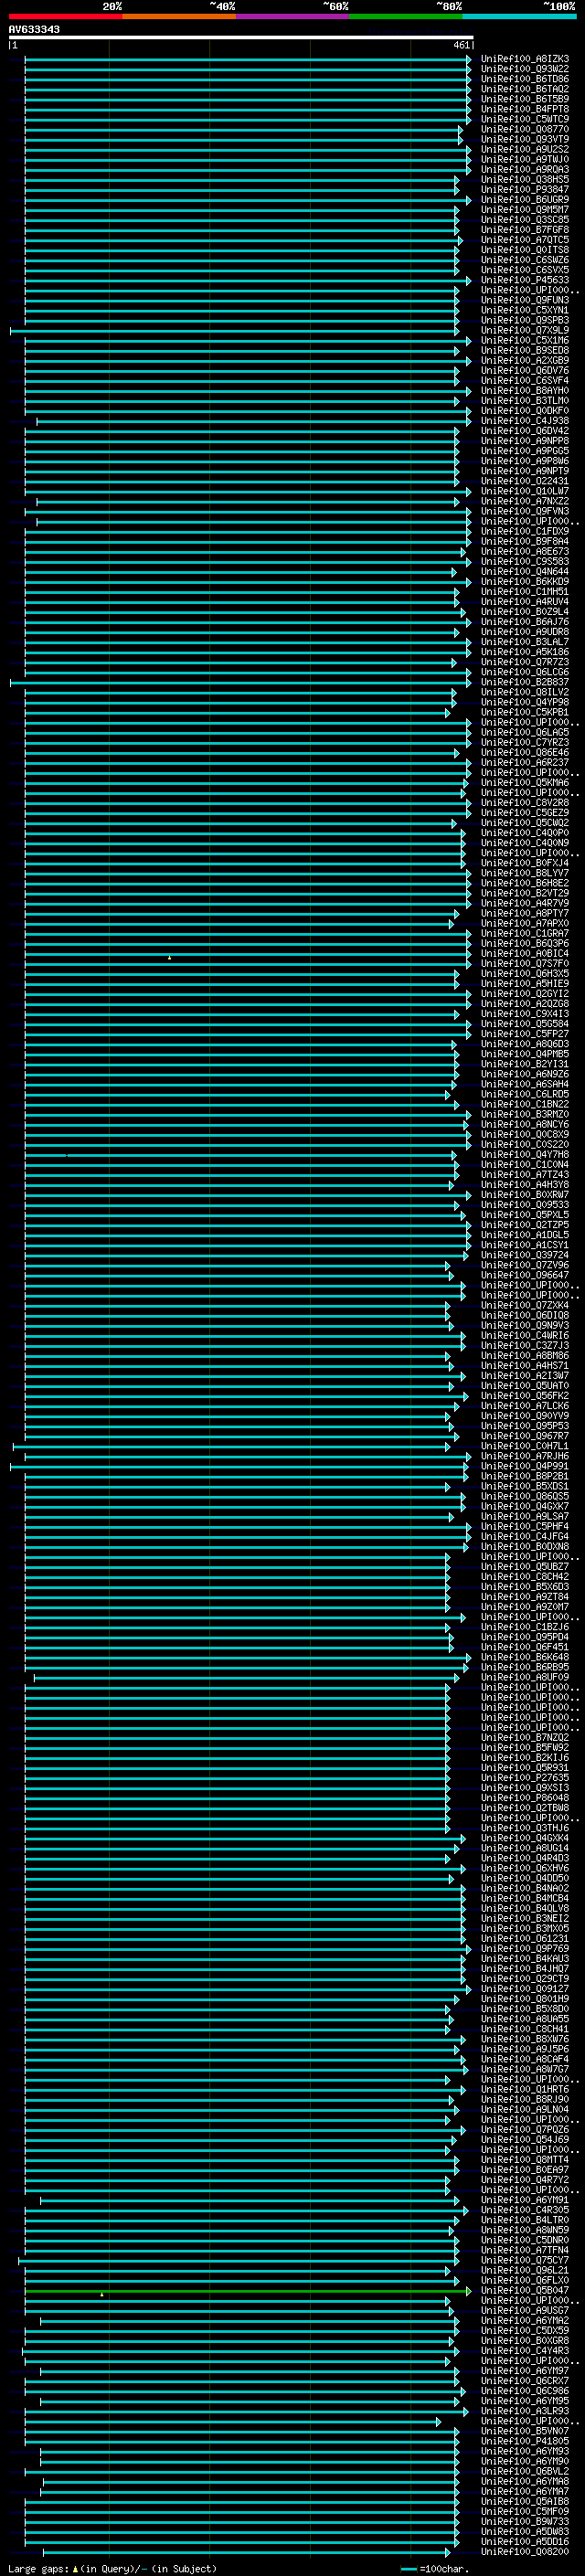Click the cyan ~100% identity legend segment
The width and height of the screenshot is (585, 2576).
519,16
